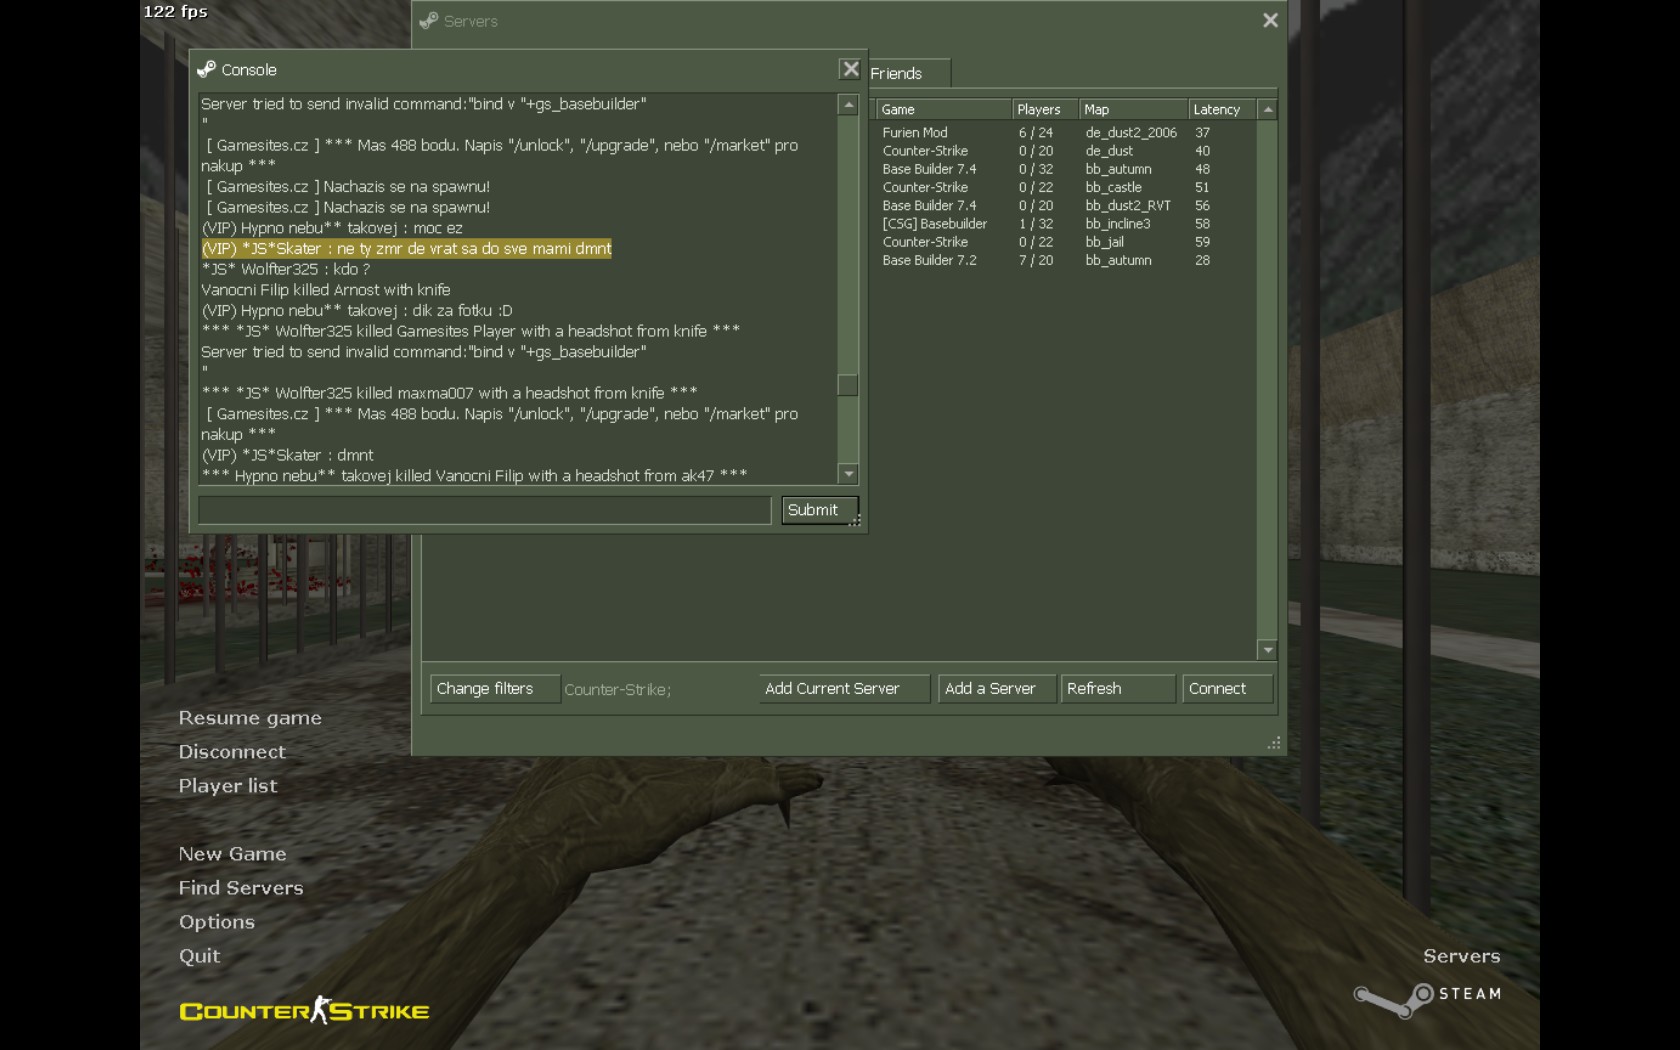Refresh the server list

[x=1118, y=689]
